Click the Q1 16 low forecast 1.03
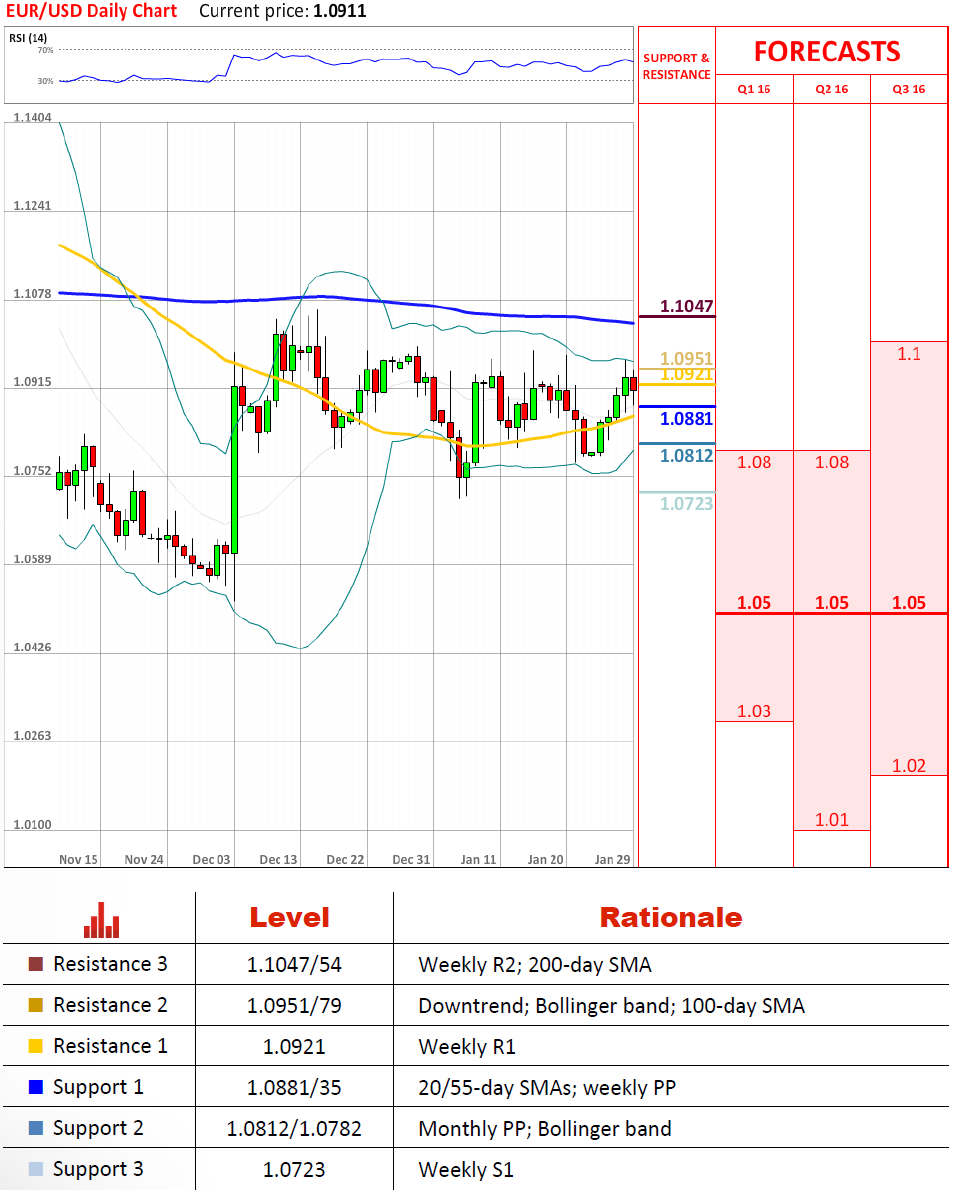The height and width of the screenshot is (1190, 955). pyautogui.click(x=754, y=711)
